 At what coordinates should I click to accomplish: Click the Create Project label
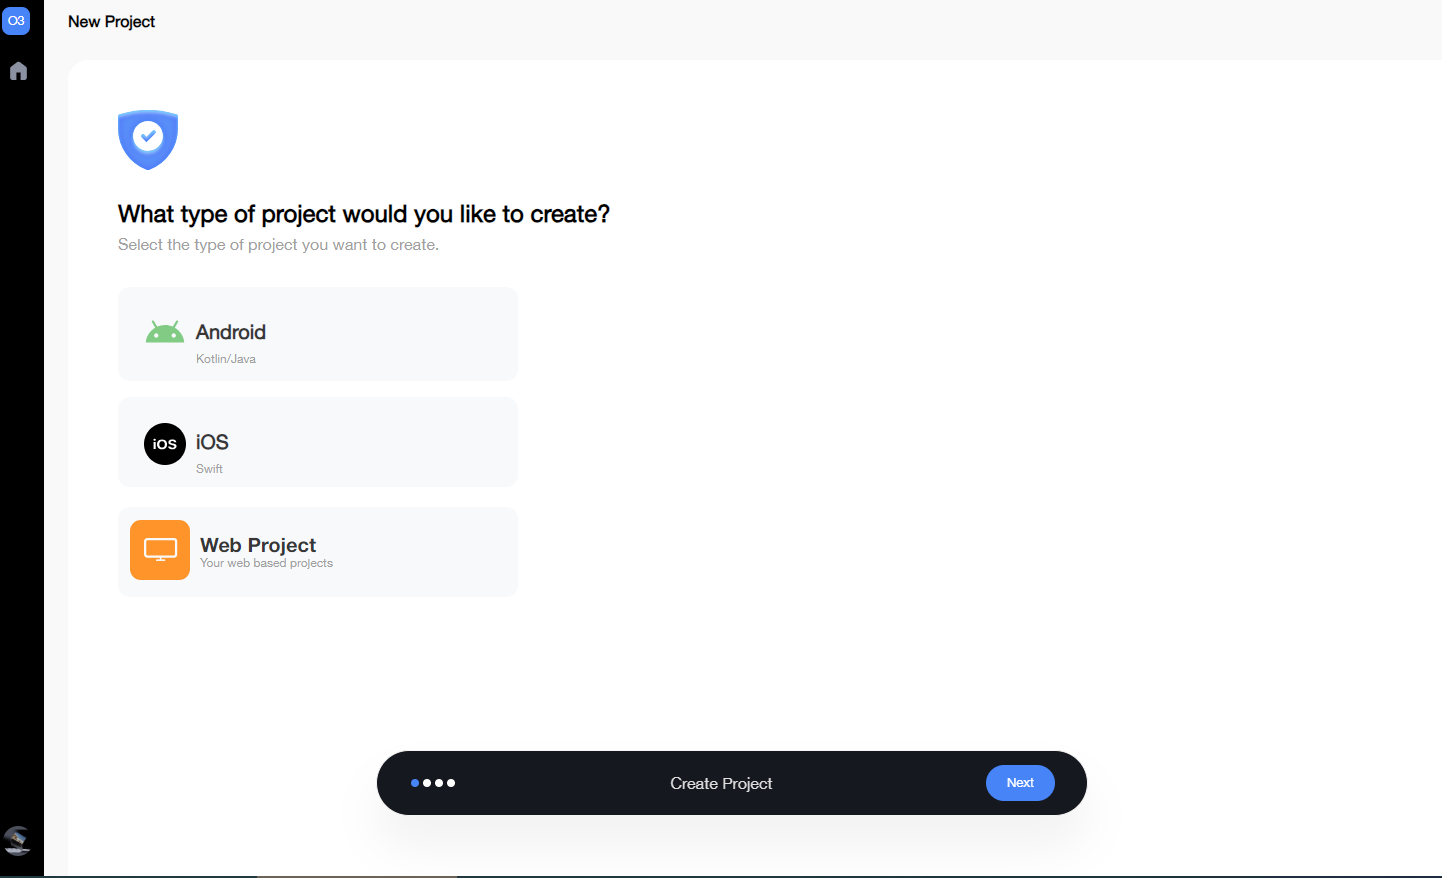[721, 784]
